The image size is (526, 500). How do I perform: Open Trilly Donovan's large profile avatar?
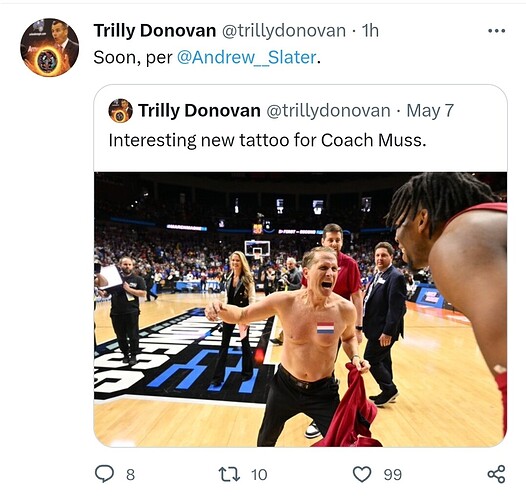(x=50, y=47)
